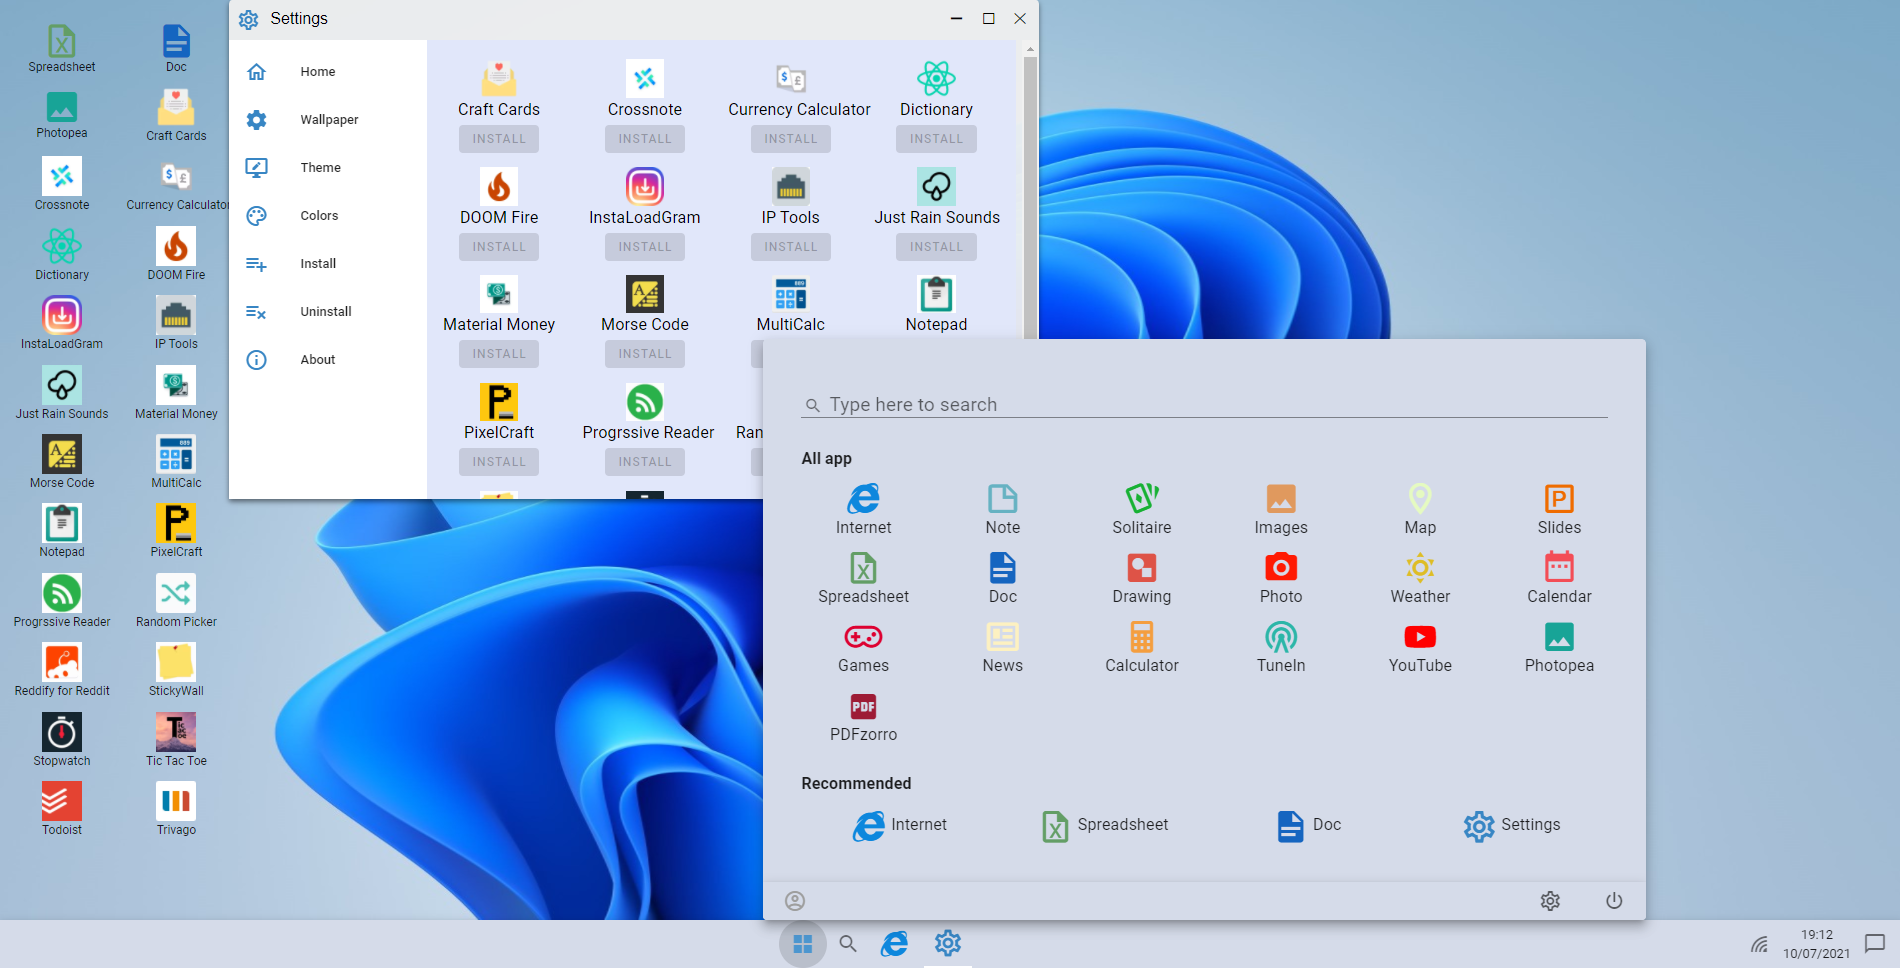The width and height of the screenshot is (1900, 968).
Task: Open the Calendar app icon
Action: coord(1558,578)
